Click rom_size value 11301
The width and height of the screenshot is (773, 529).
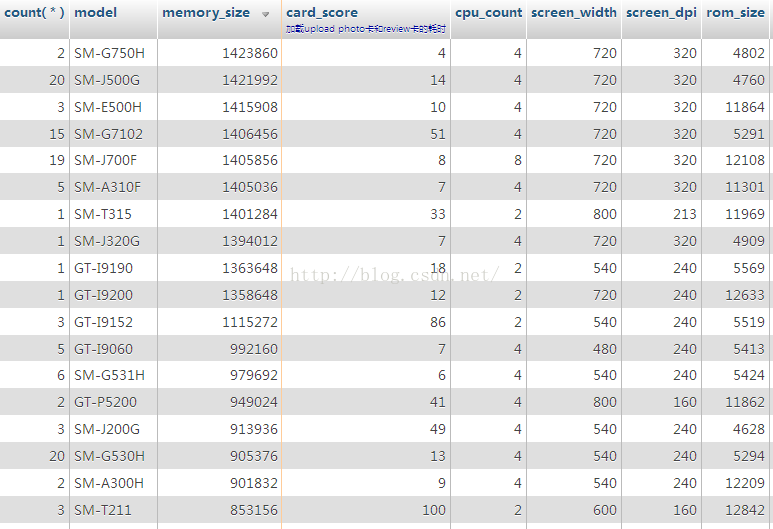click(x=745, y=187)
